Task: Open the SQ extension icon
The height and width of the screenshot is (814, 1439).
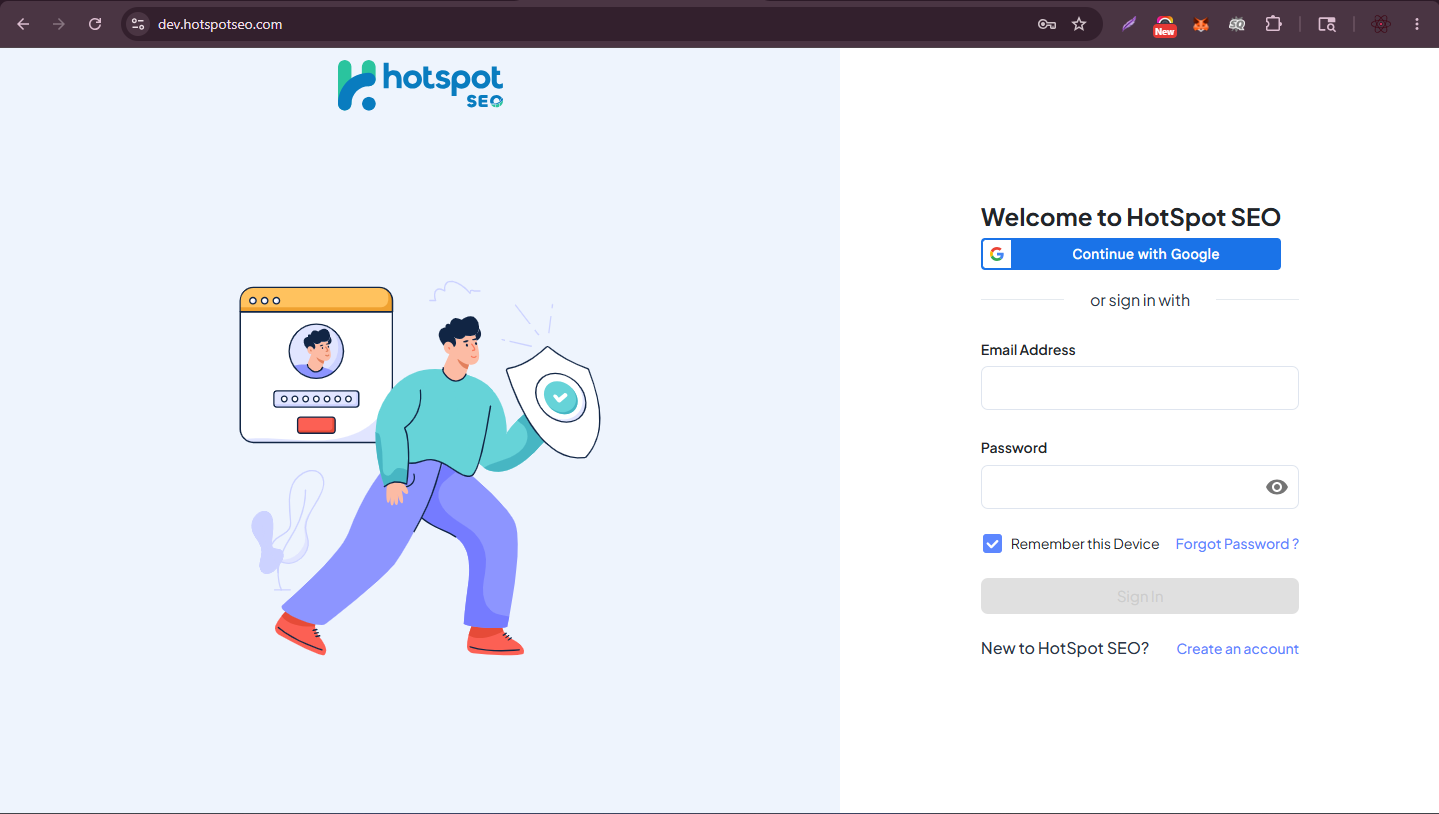Action: click(x=1237, y=24)
